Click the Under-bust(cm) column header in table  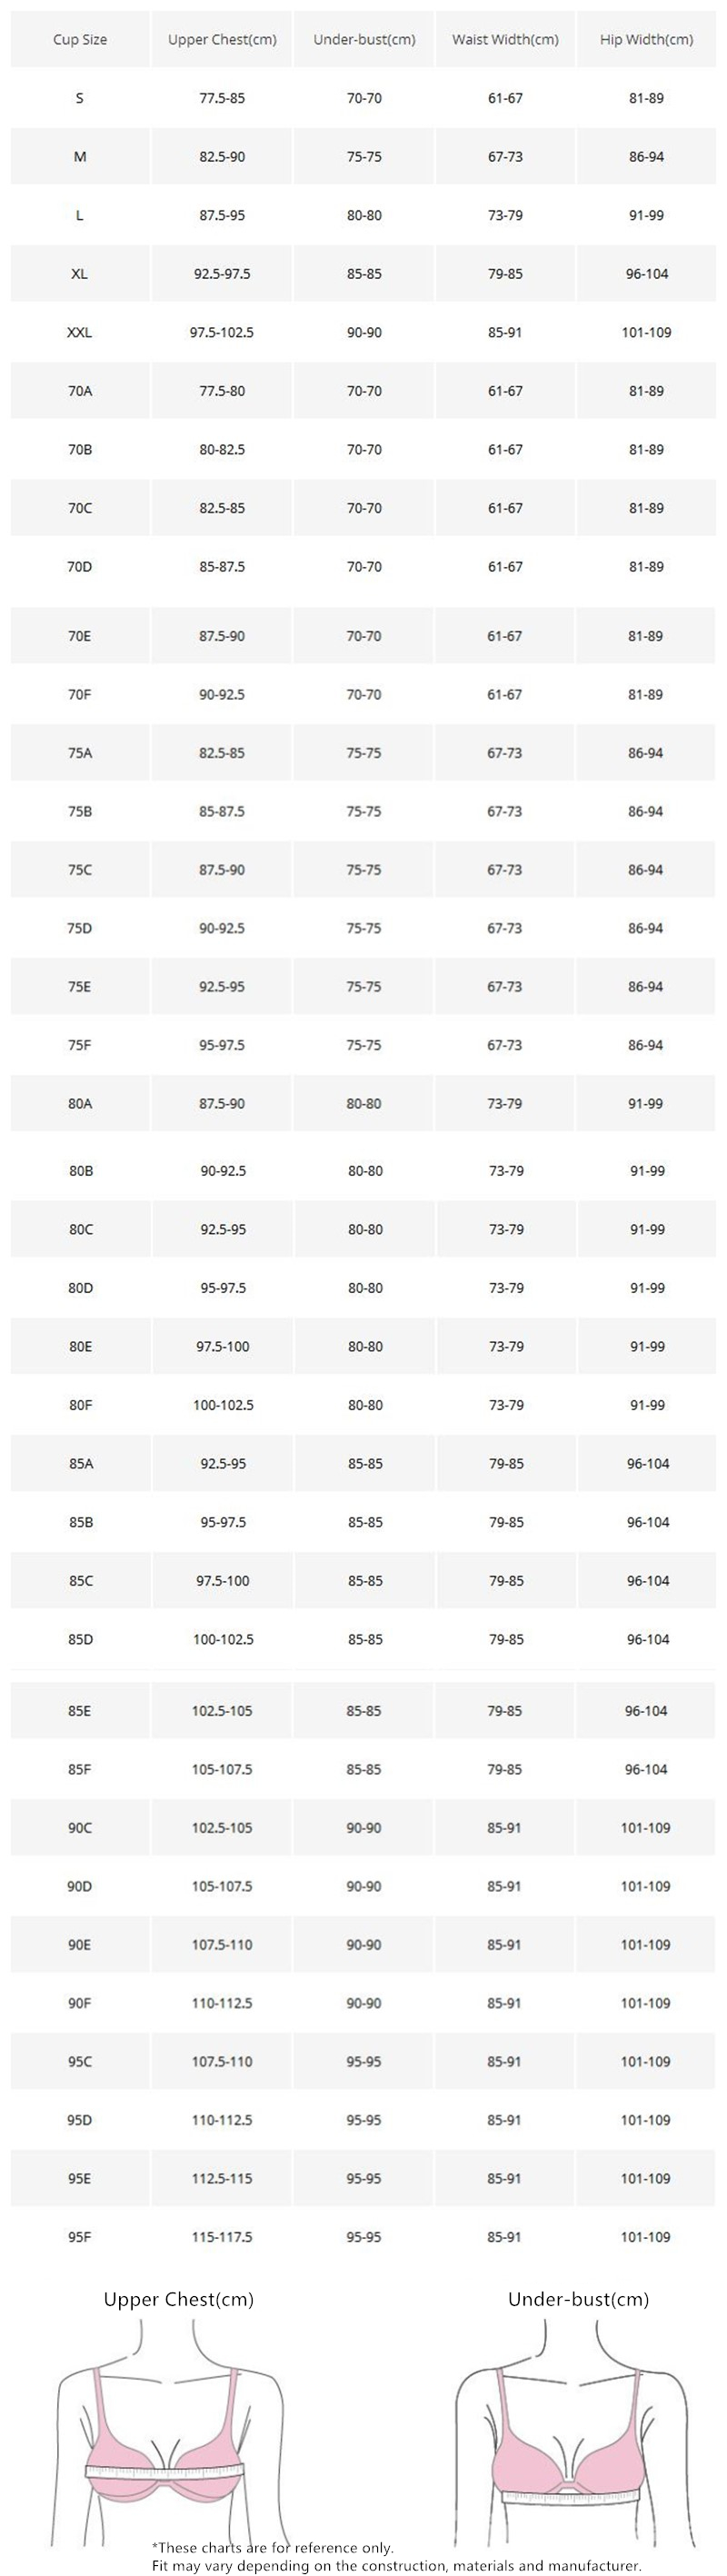coord(364,40)
